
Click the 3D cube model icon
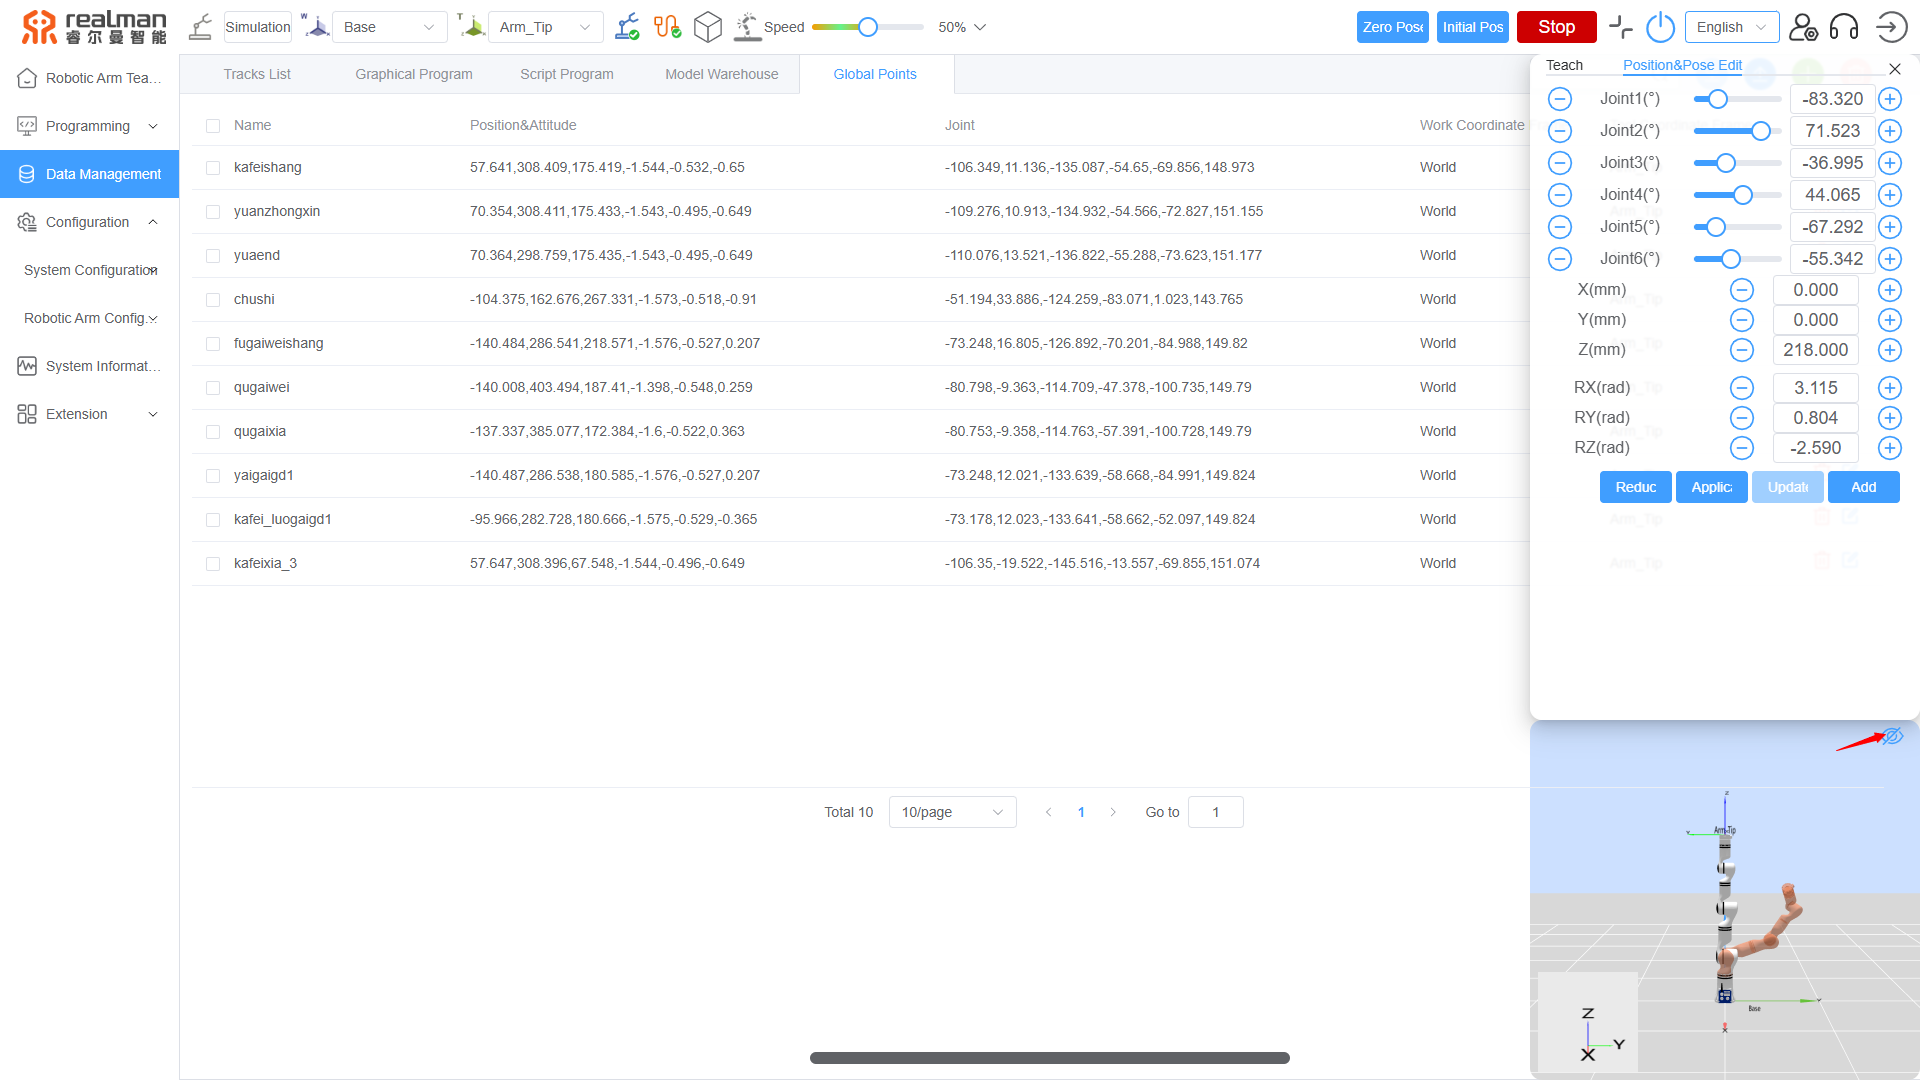707,27
